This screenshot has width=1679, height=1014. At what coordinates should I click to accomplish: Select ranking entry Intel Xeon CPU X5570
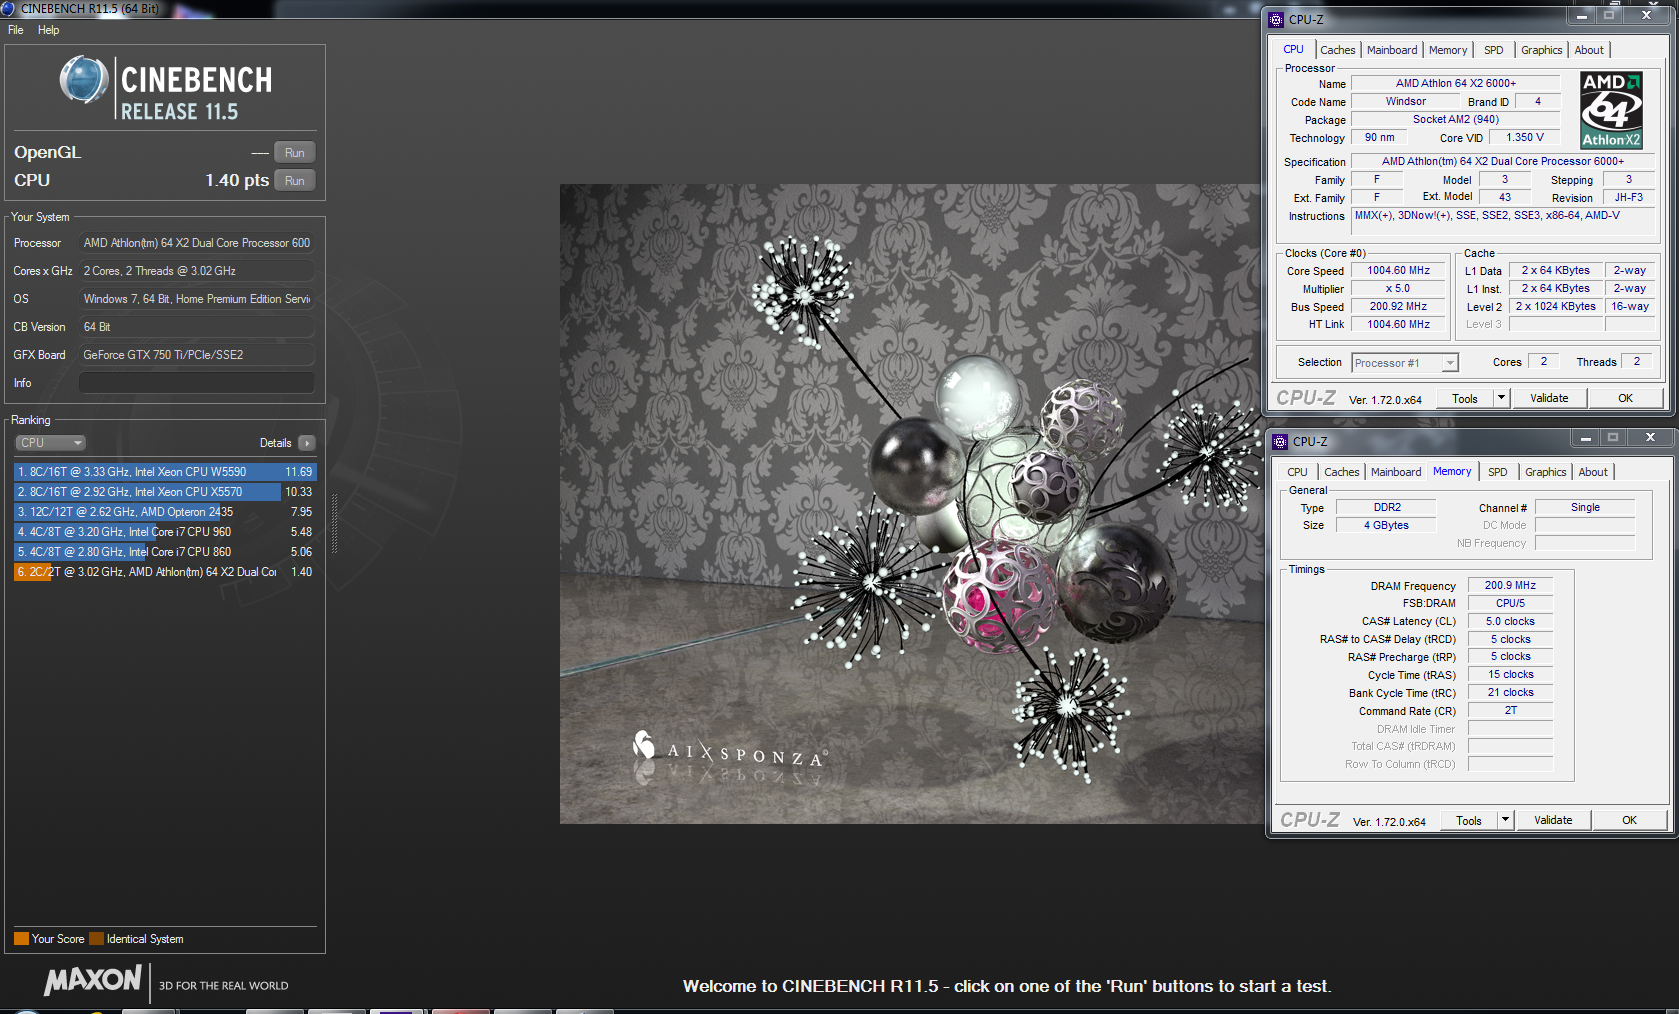[165, 492]
